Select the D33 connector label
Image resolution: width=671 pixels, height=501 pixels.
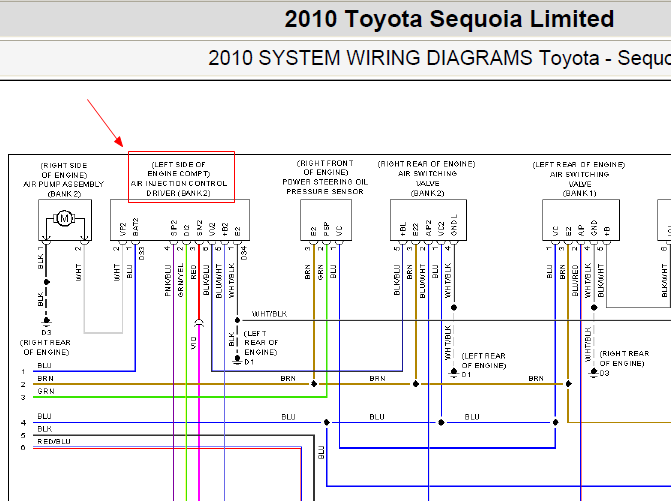(x=142, y=253)
